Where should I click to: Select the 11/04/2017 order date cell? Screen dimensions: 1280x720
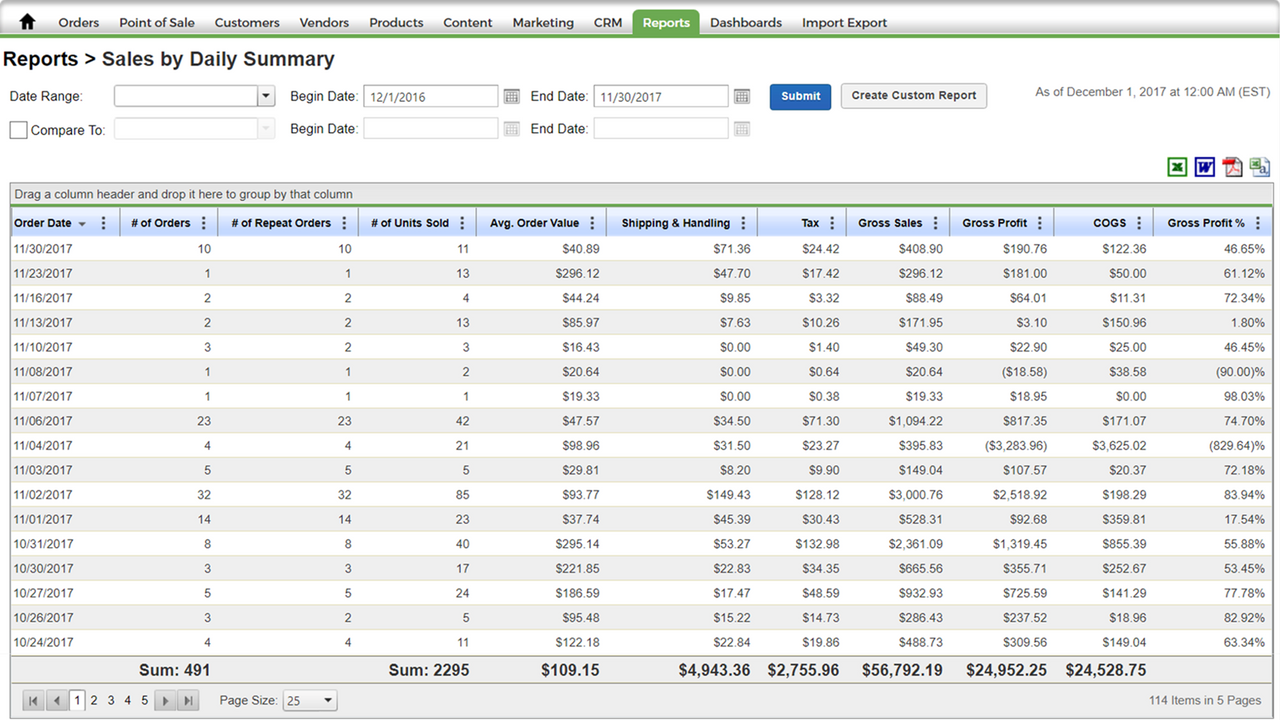coord(43,445)
